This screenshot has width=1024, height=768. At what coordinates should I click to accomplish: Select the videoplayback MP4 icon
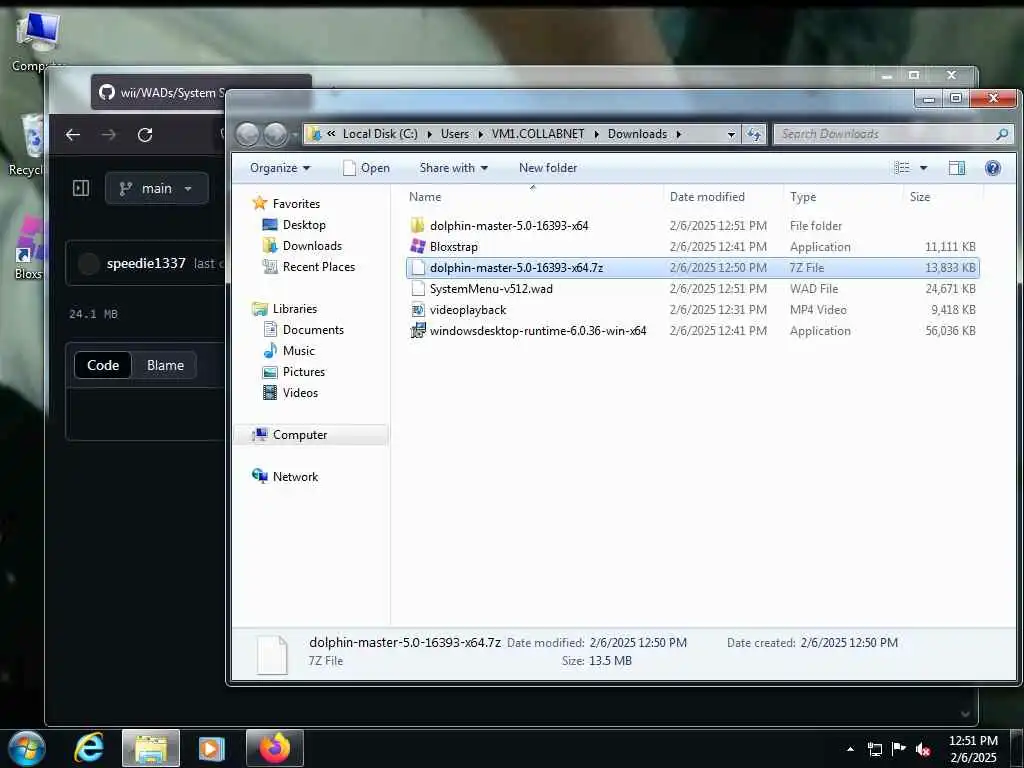point(418,310)
